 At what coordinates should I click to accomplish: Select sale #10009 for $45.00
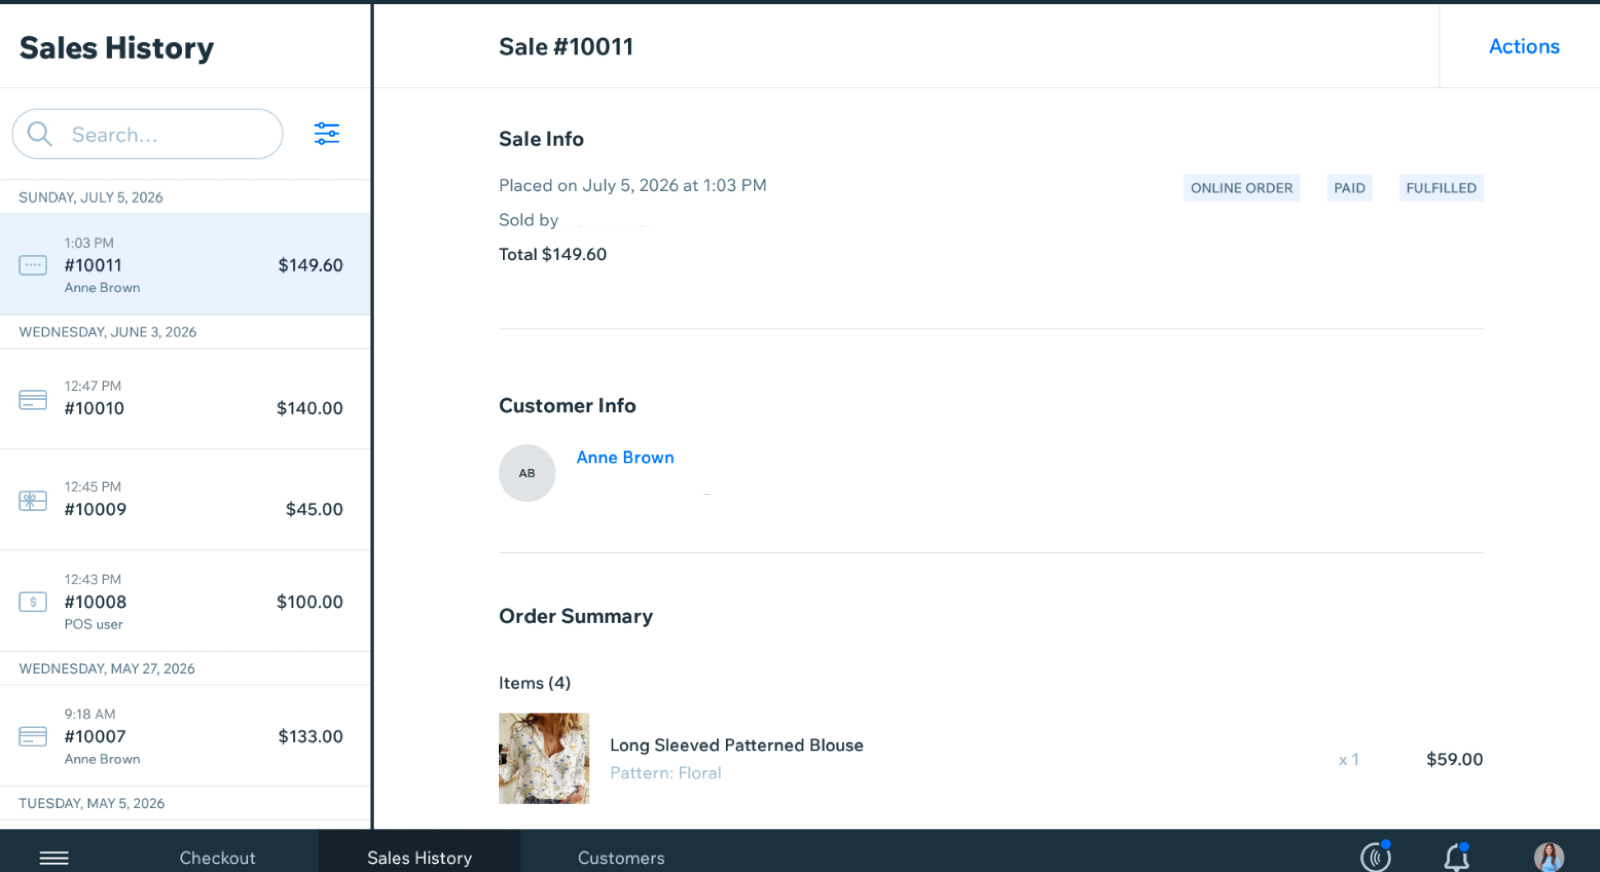[x=185, y=500]
